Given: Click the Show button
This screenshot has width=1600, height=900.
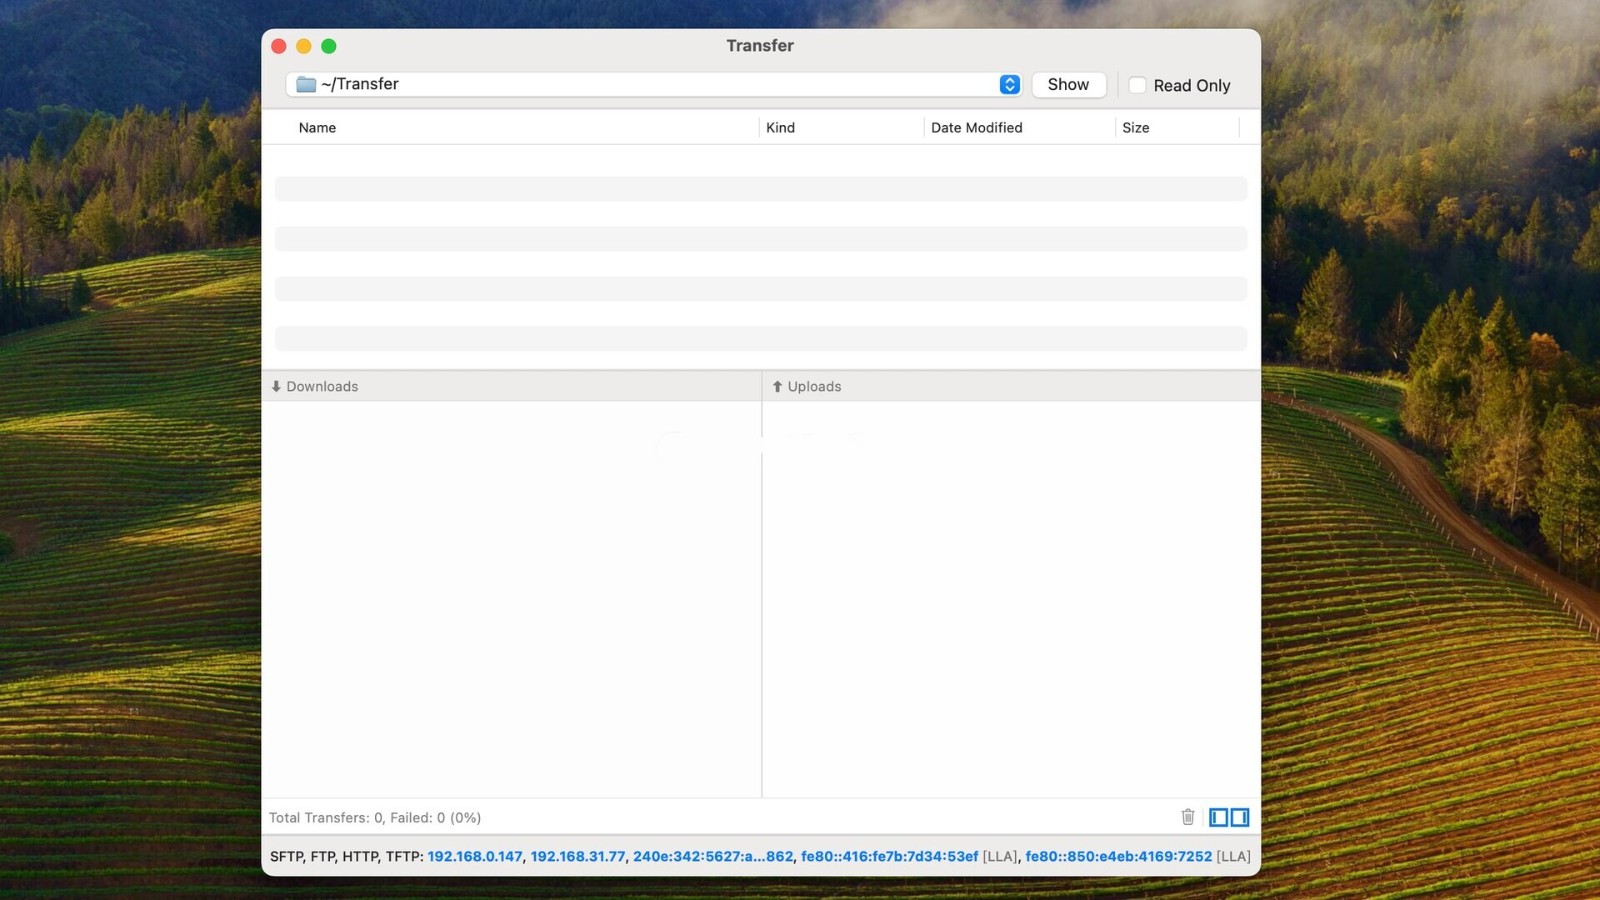Looking at the screenshot, I should [x=1068, y=85].
